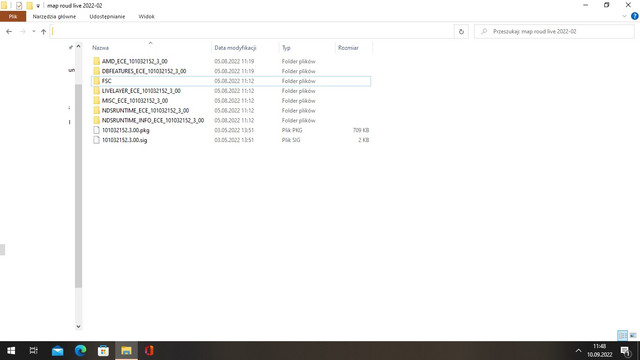The image size is (640, 360).
Task: Select the AMD_ECE_101032152_3_00 folder name
Action: tap(135, 61)
